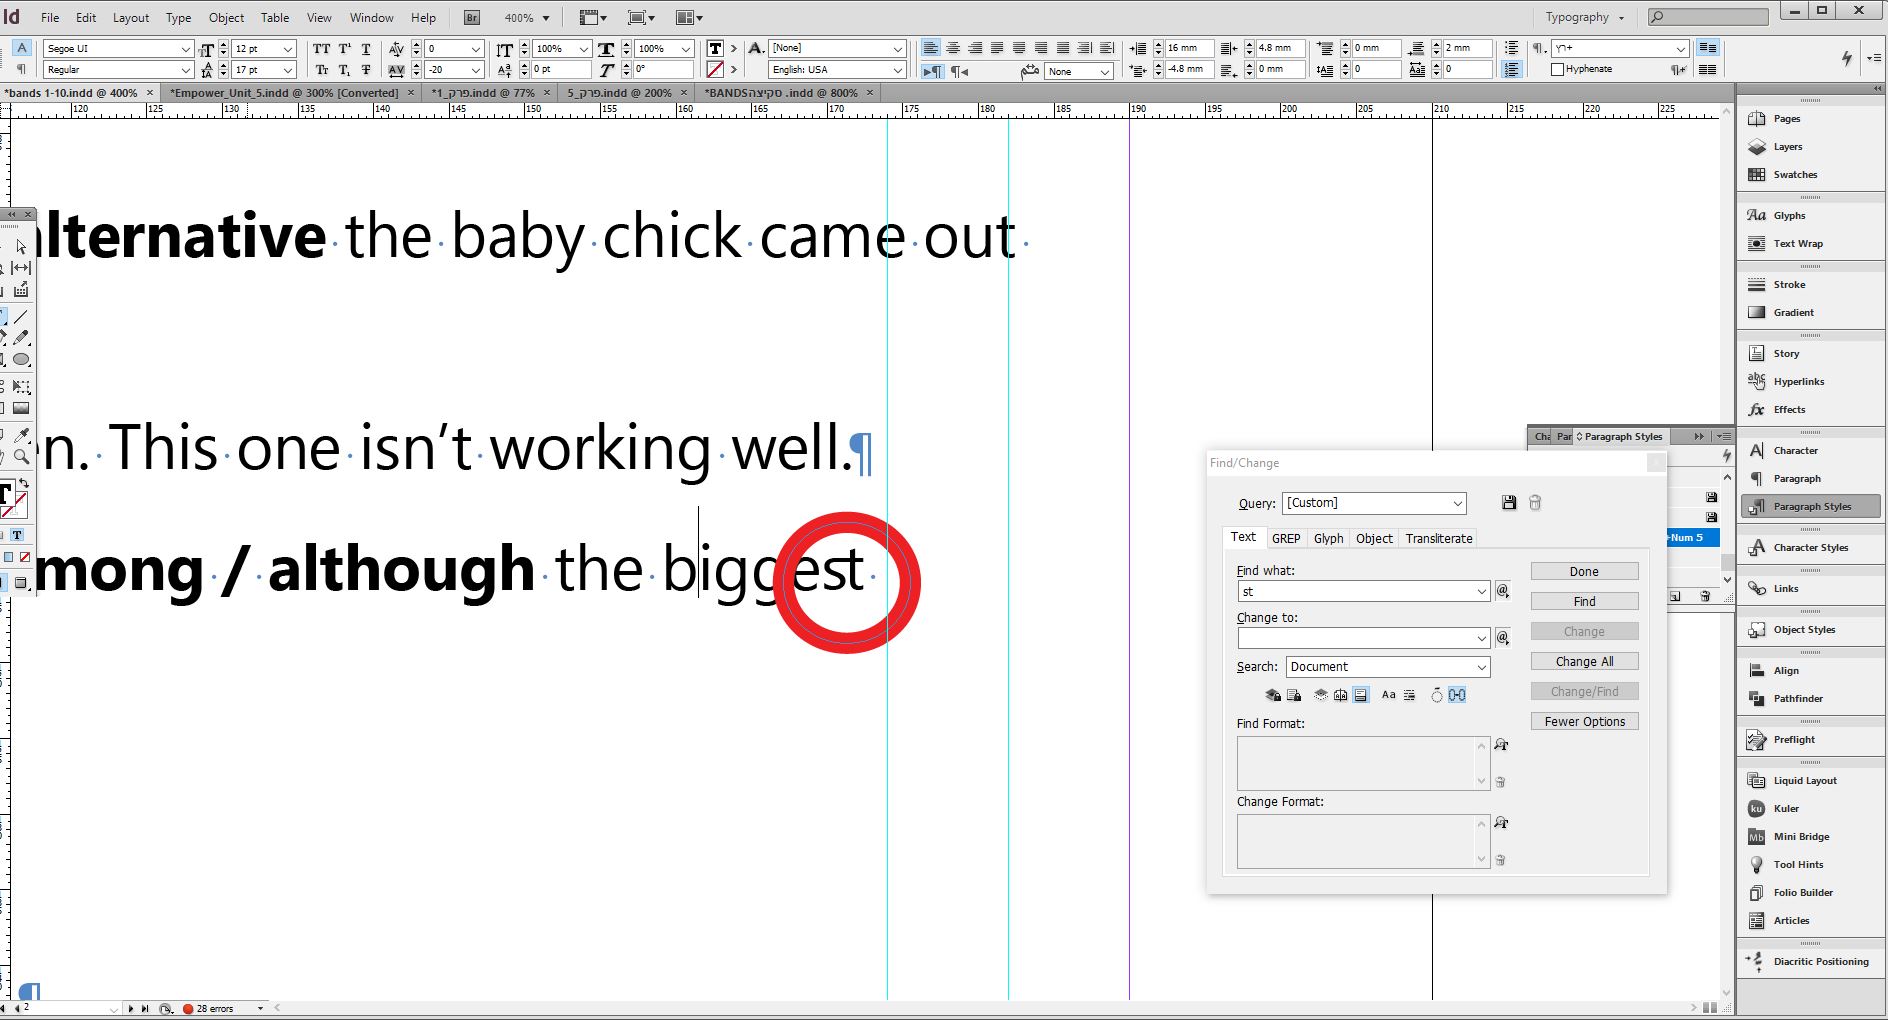Specify attributes to find in Find Format
This screenshot has width=1888, height=1020.
point(1501,745)
